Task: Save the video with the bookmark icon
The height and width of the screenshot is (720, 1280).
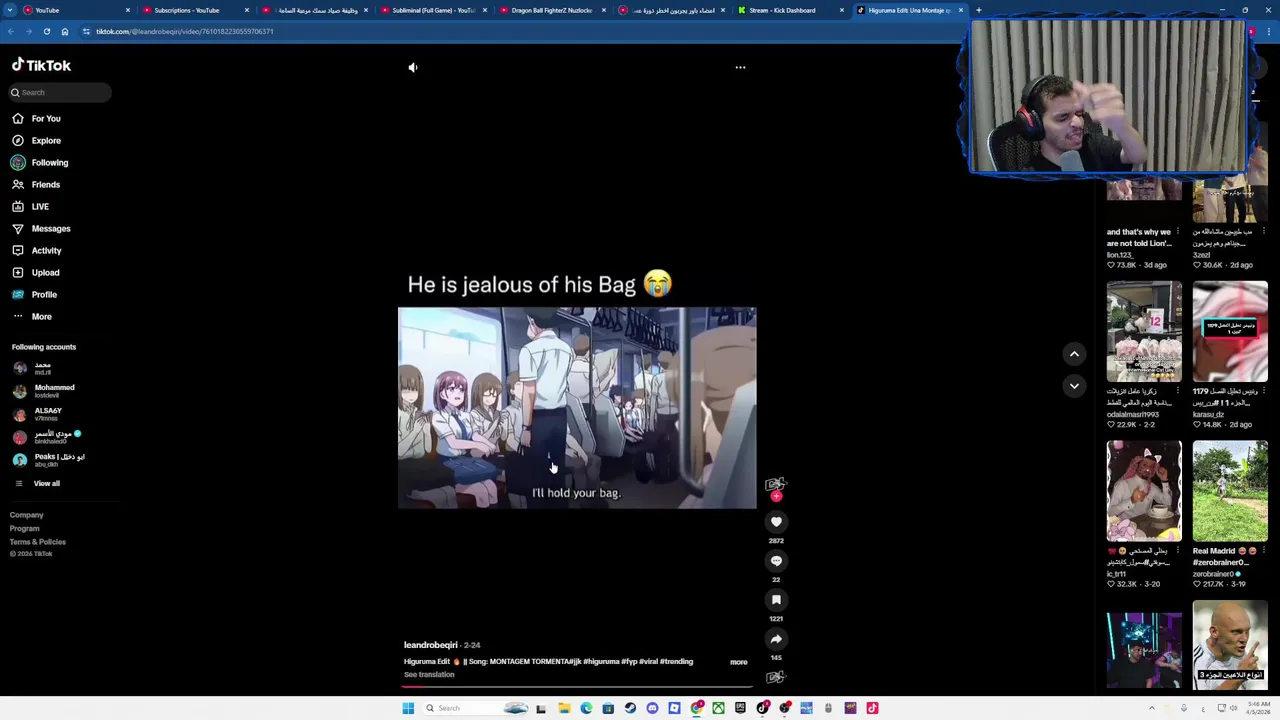Action: (x=776, y=600)
